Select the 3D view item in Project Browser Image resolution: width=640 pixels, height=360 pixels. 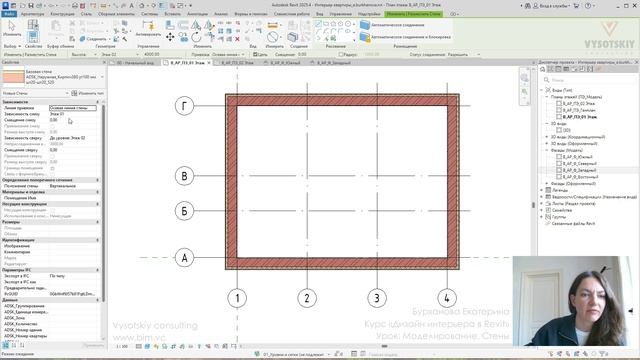567,130
